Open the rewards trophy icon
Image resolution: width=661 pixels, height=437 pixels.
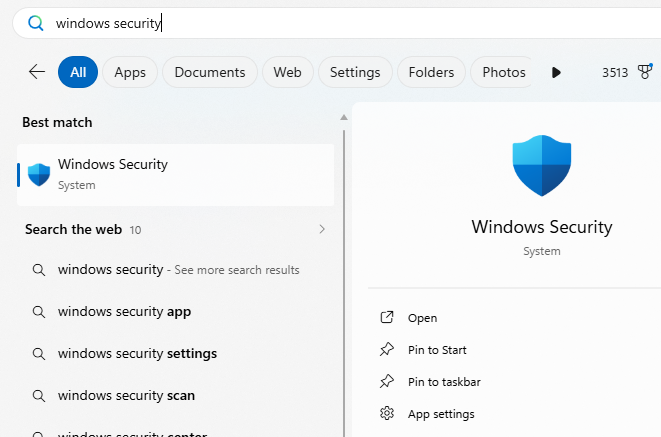(644, 72)
